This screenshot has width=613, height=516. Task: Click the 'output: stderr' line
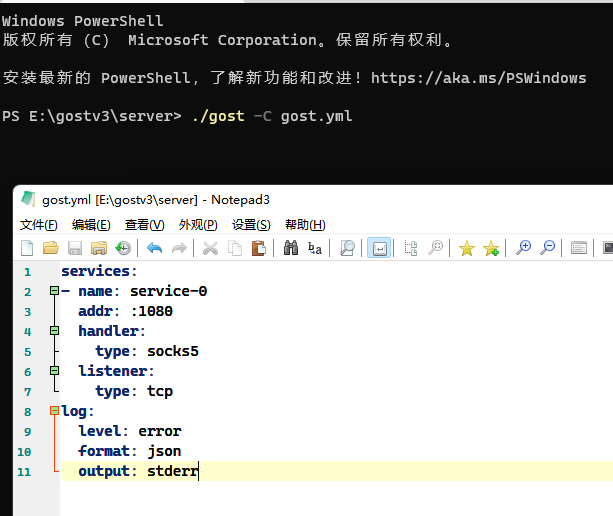click(x=138, y=471)
